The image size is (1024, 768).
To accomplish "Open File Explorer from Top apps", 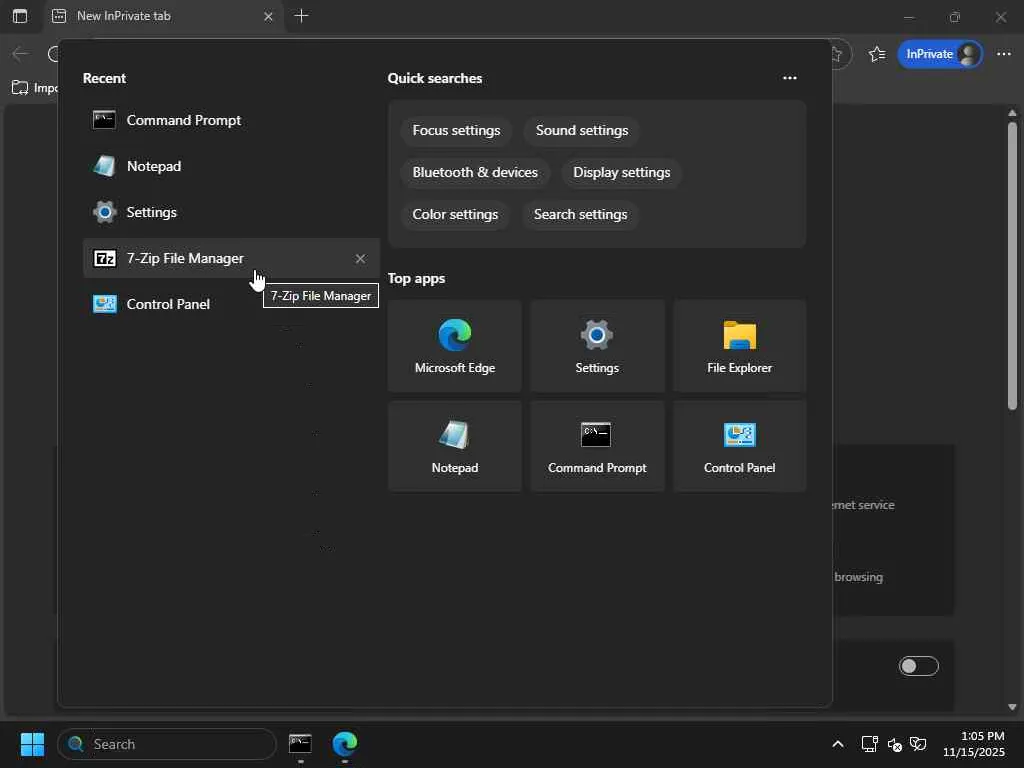I will [x=739, y=346].
